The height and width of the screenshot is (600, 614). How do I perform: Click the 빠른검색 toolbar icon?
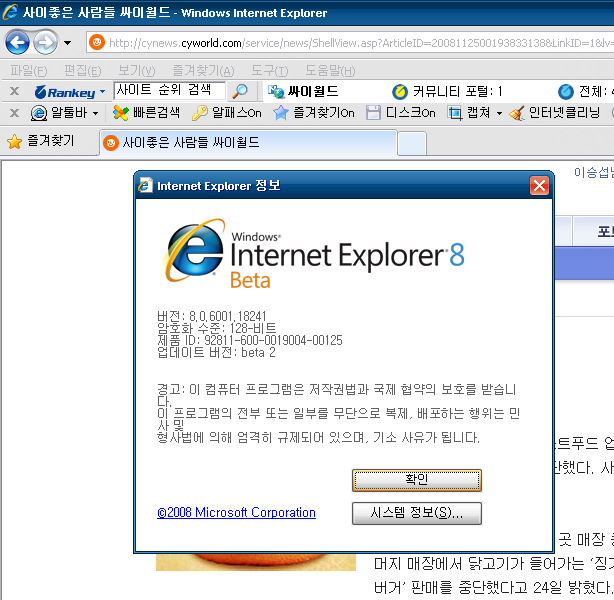pyautogui.click(x=120, y=113)
